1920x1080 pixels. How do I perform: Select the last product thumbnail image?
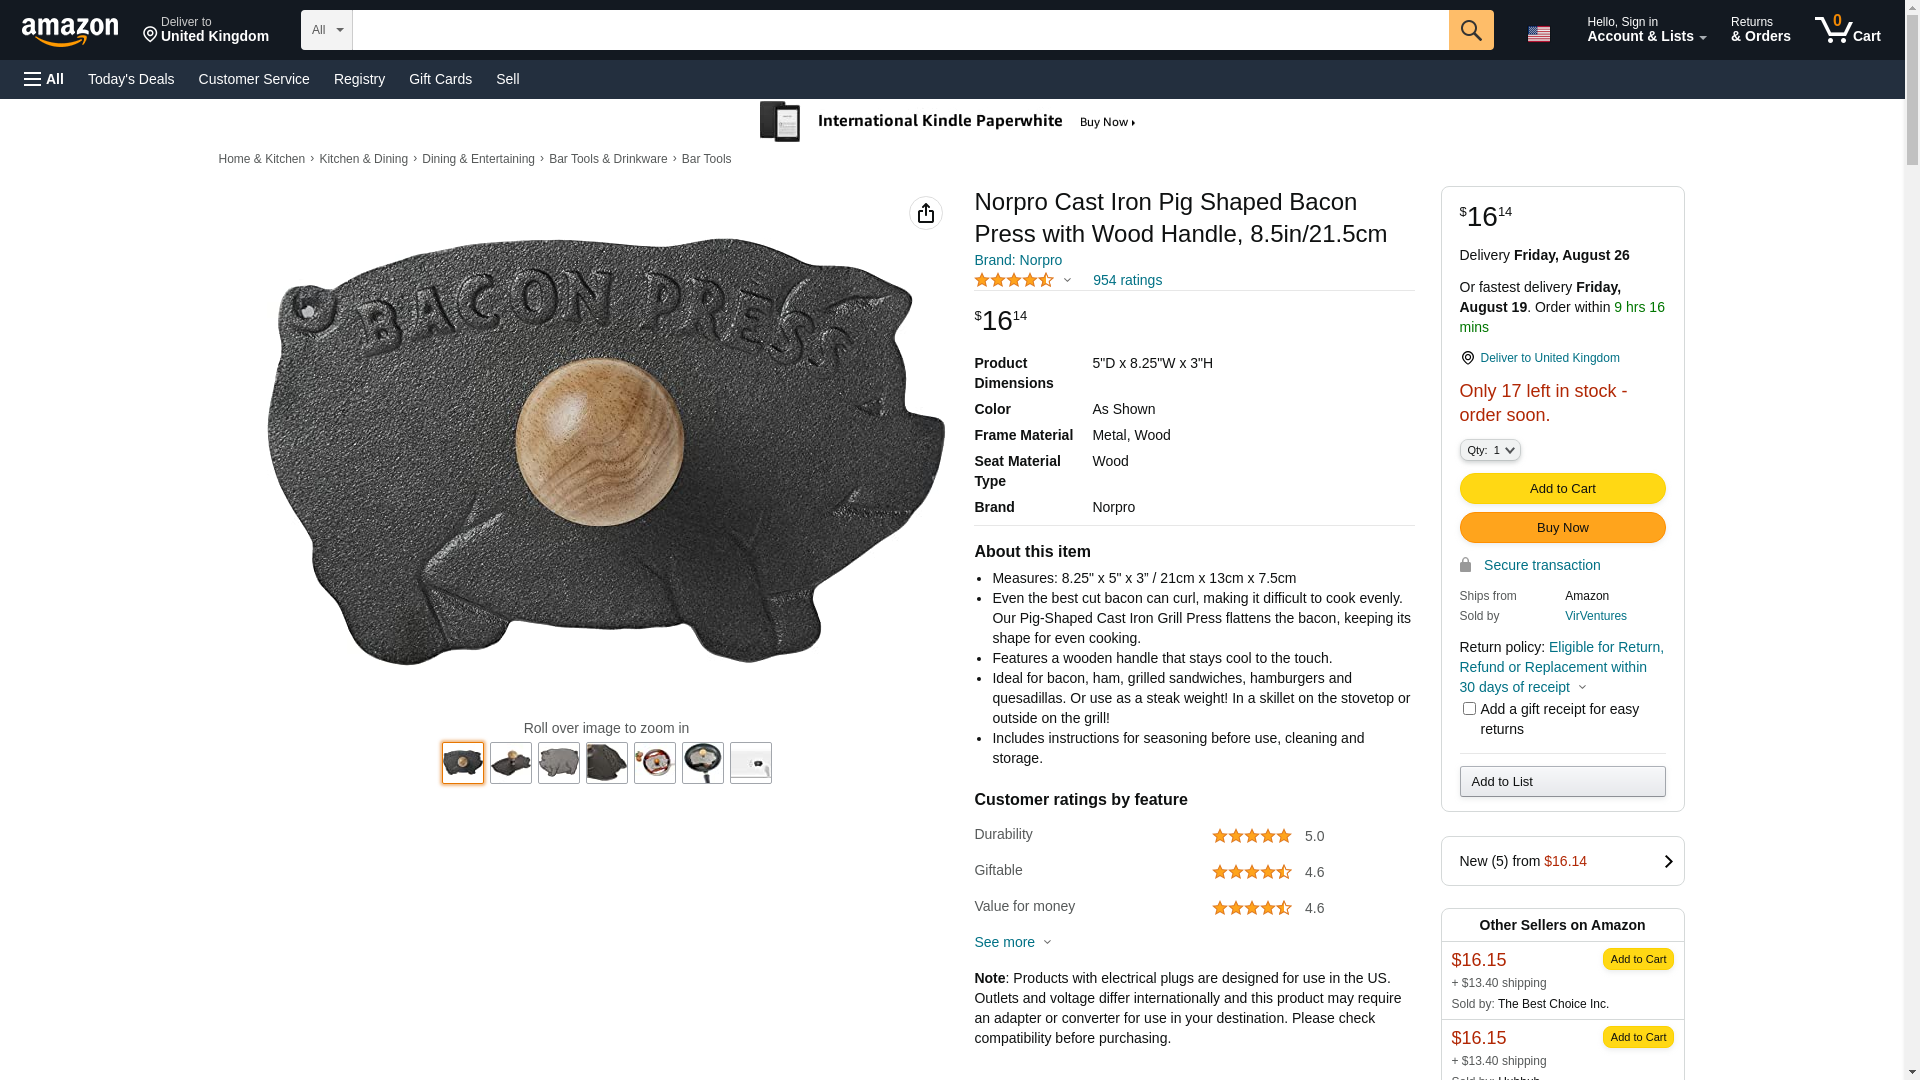[x=750, y=763]
